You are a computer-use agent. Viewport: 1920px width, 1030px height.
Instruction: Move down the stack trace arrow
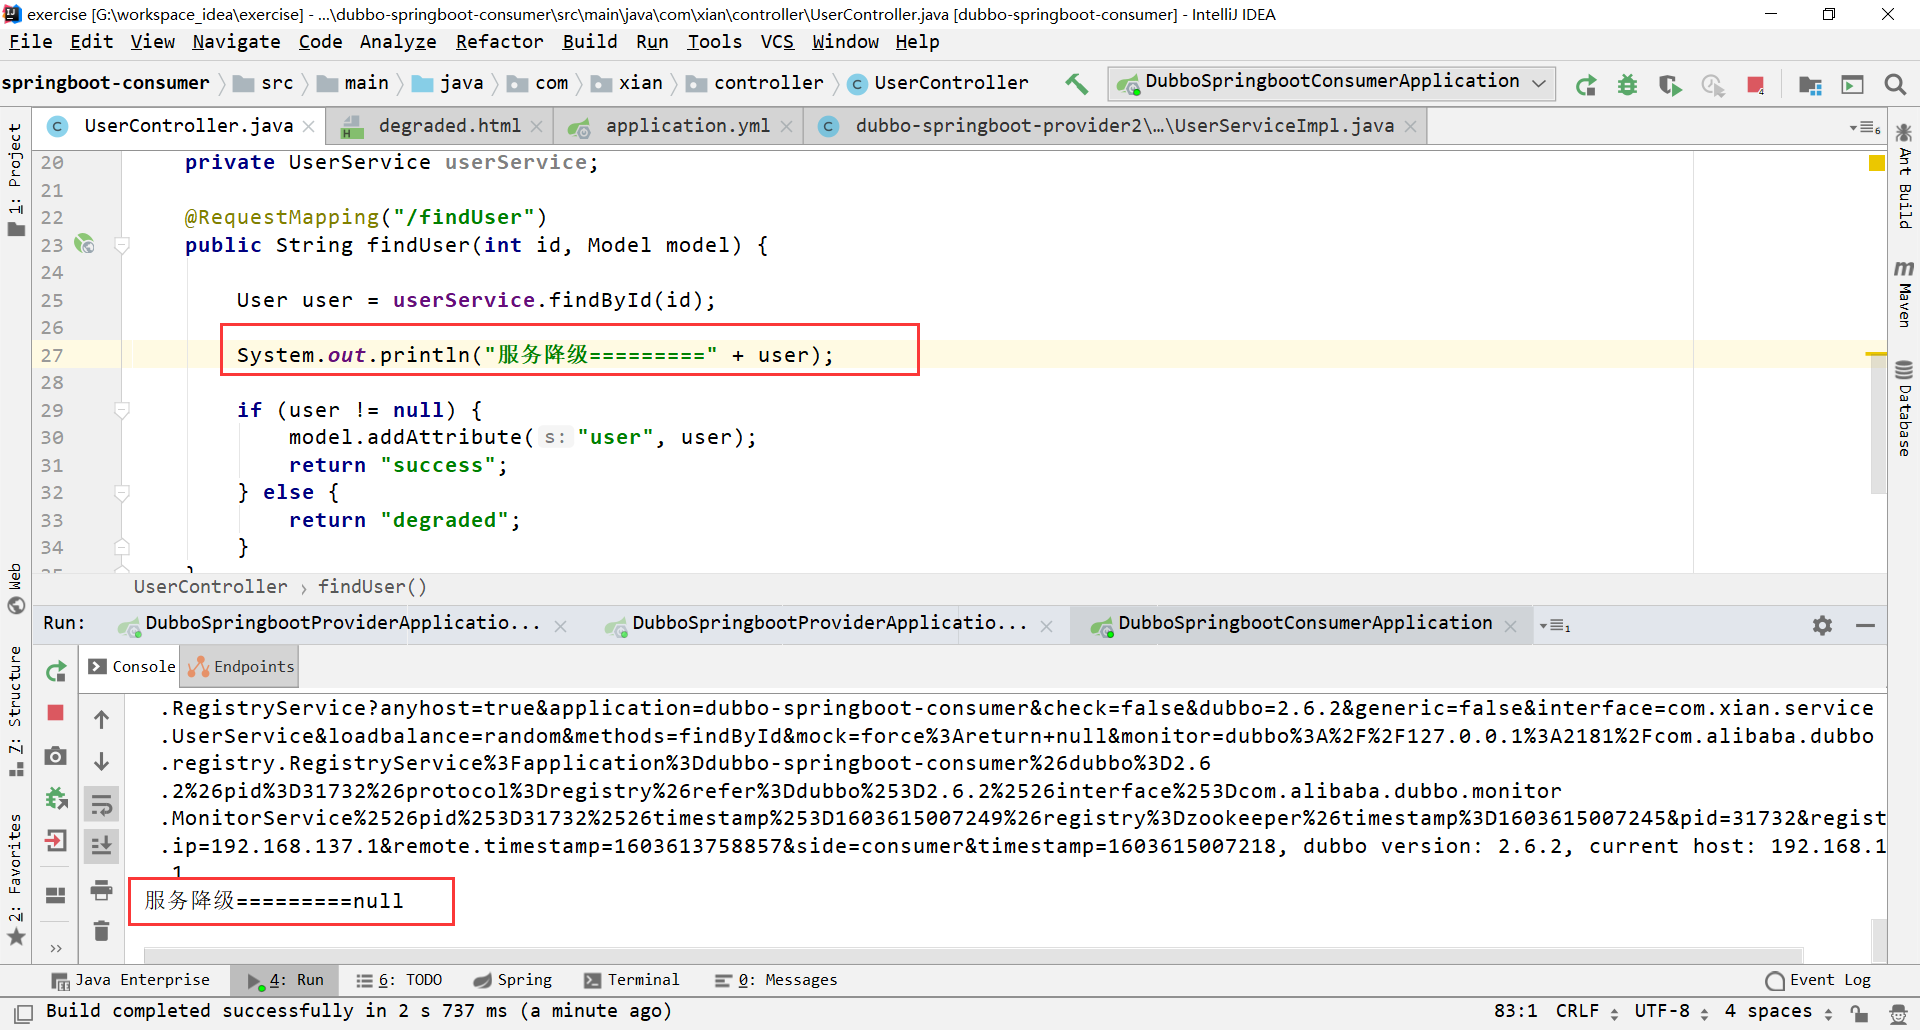[x=101, y=761]
